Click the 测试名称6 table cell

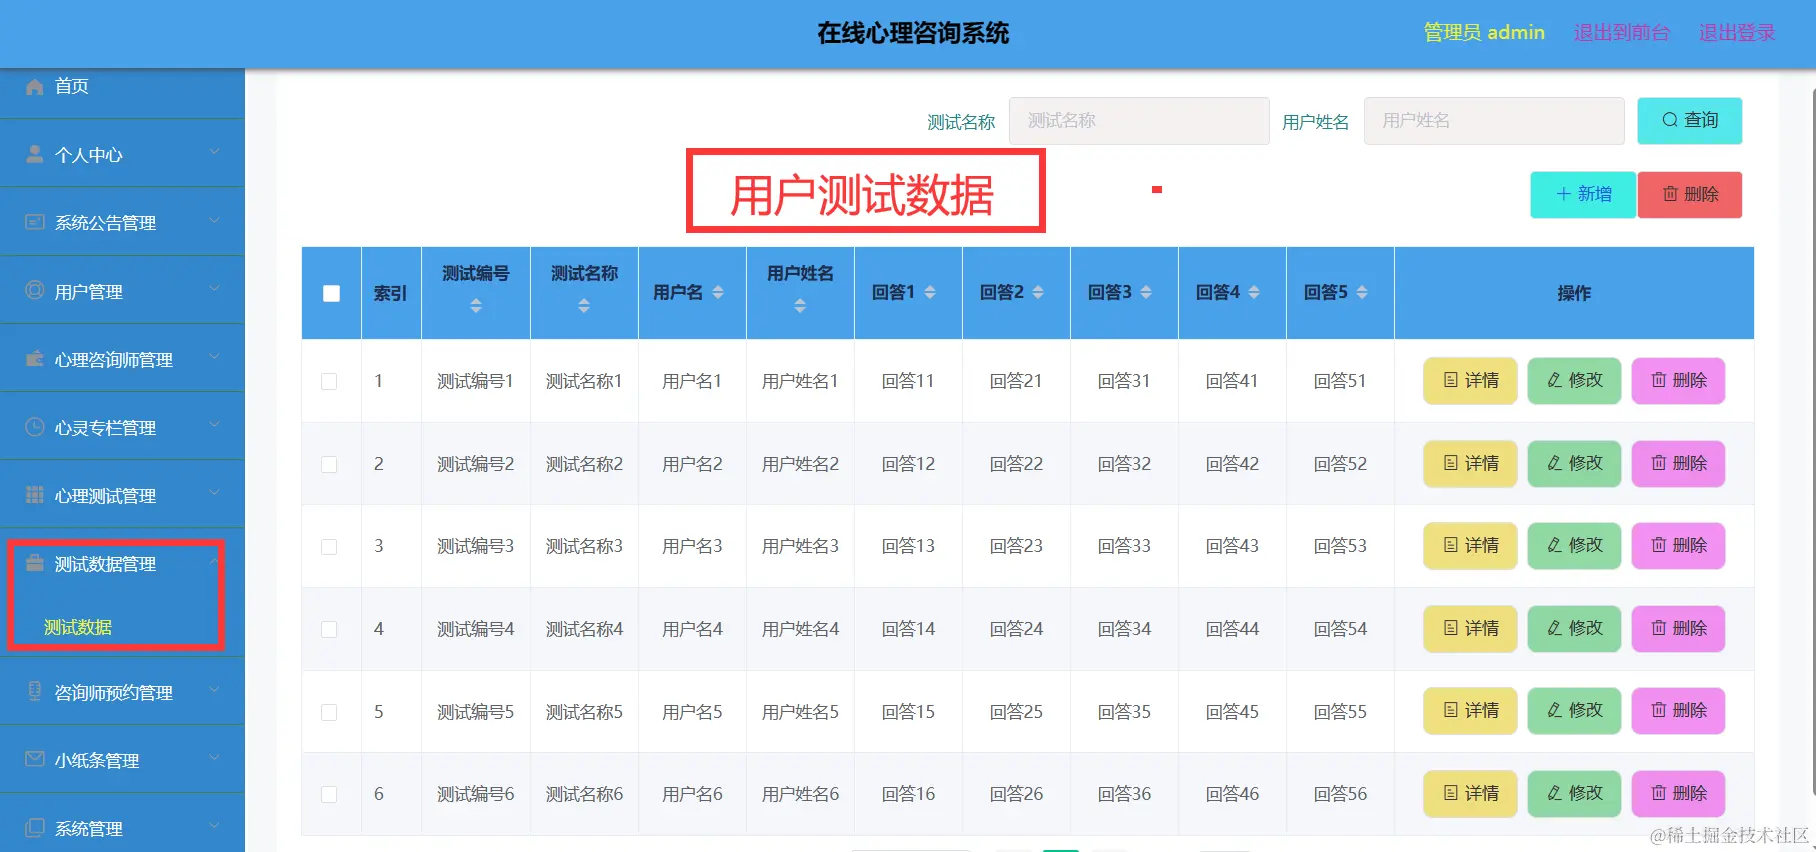[x=584, y=794]
